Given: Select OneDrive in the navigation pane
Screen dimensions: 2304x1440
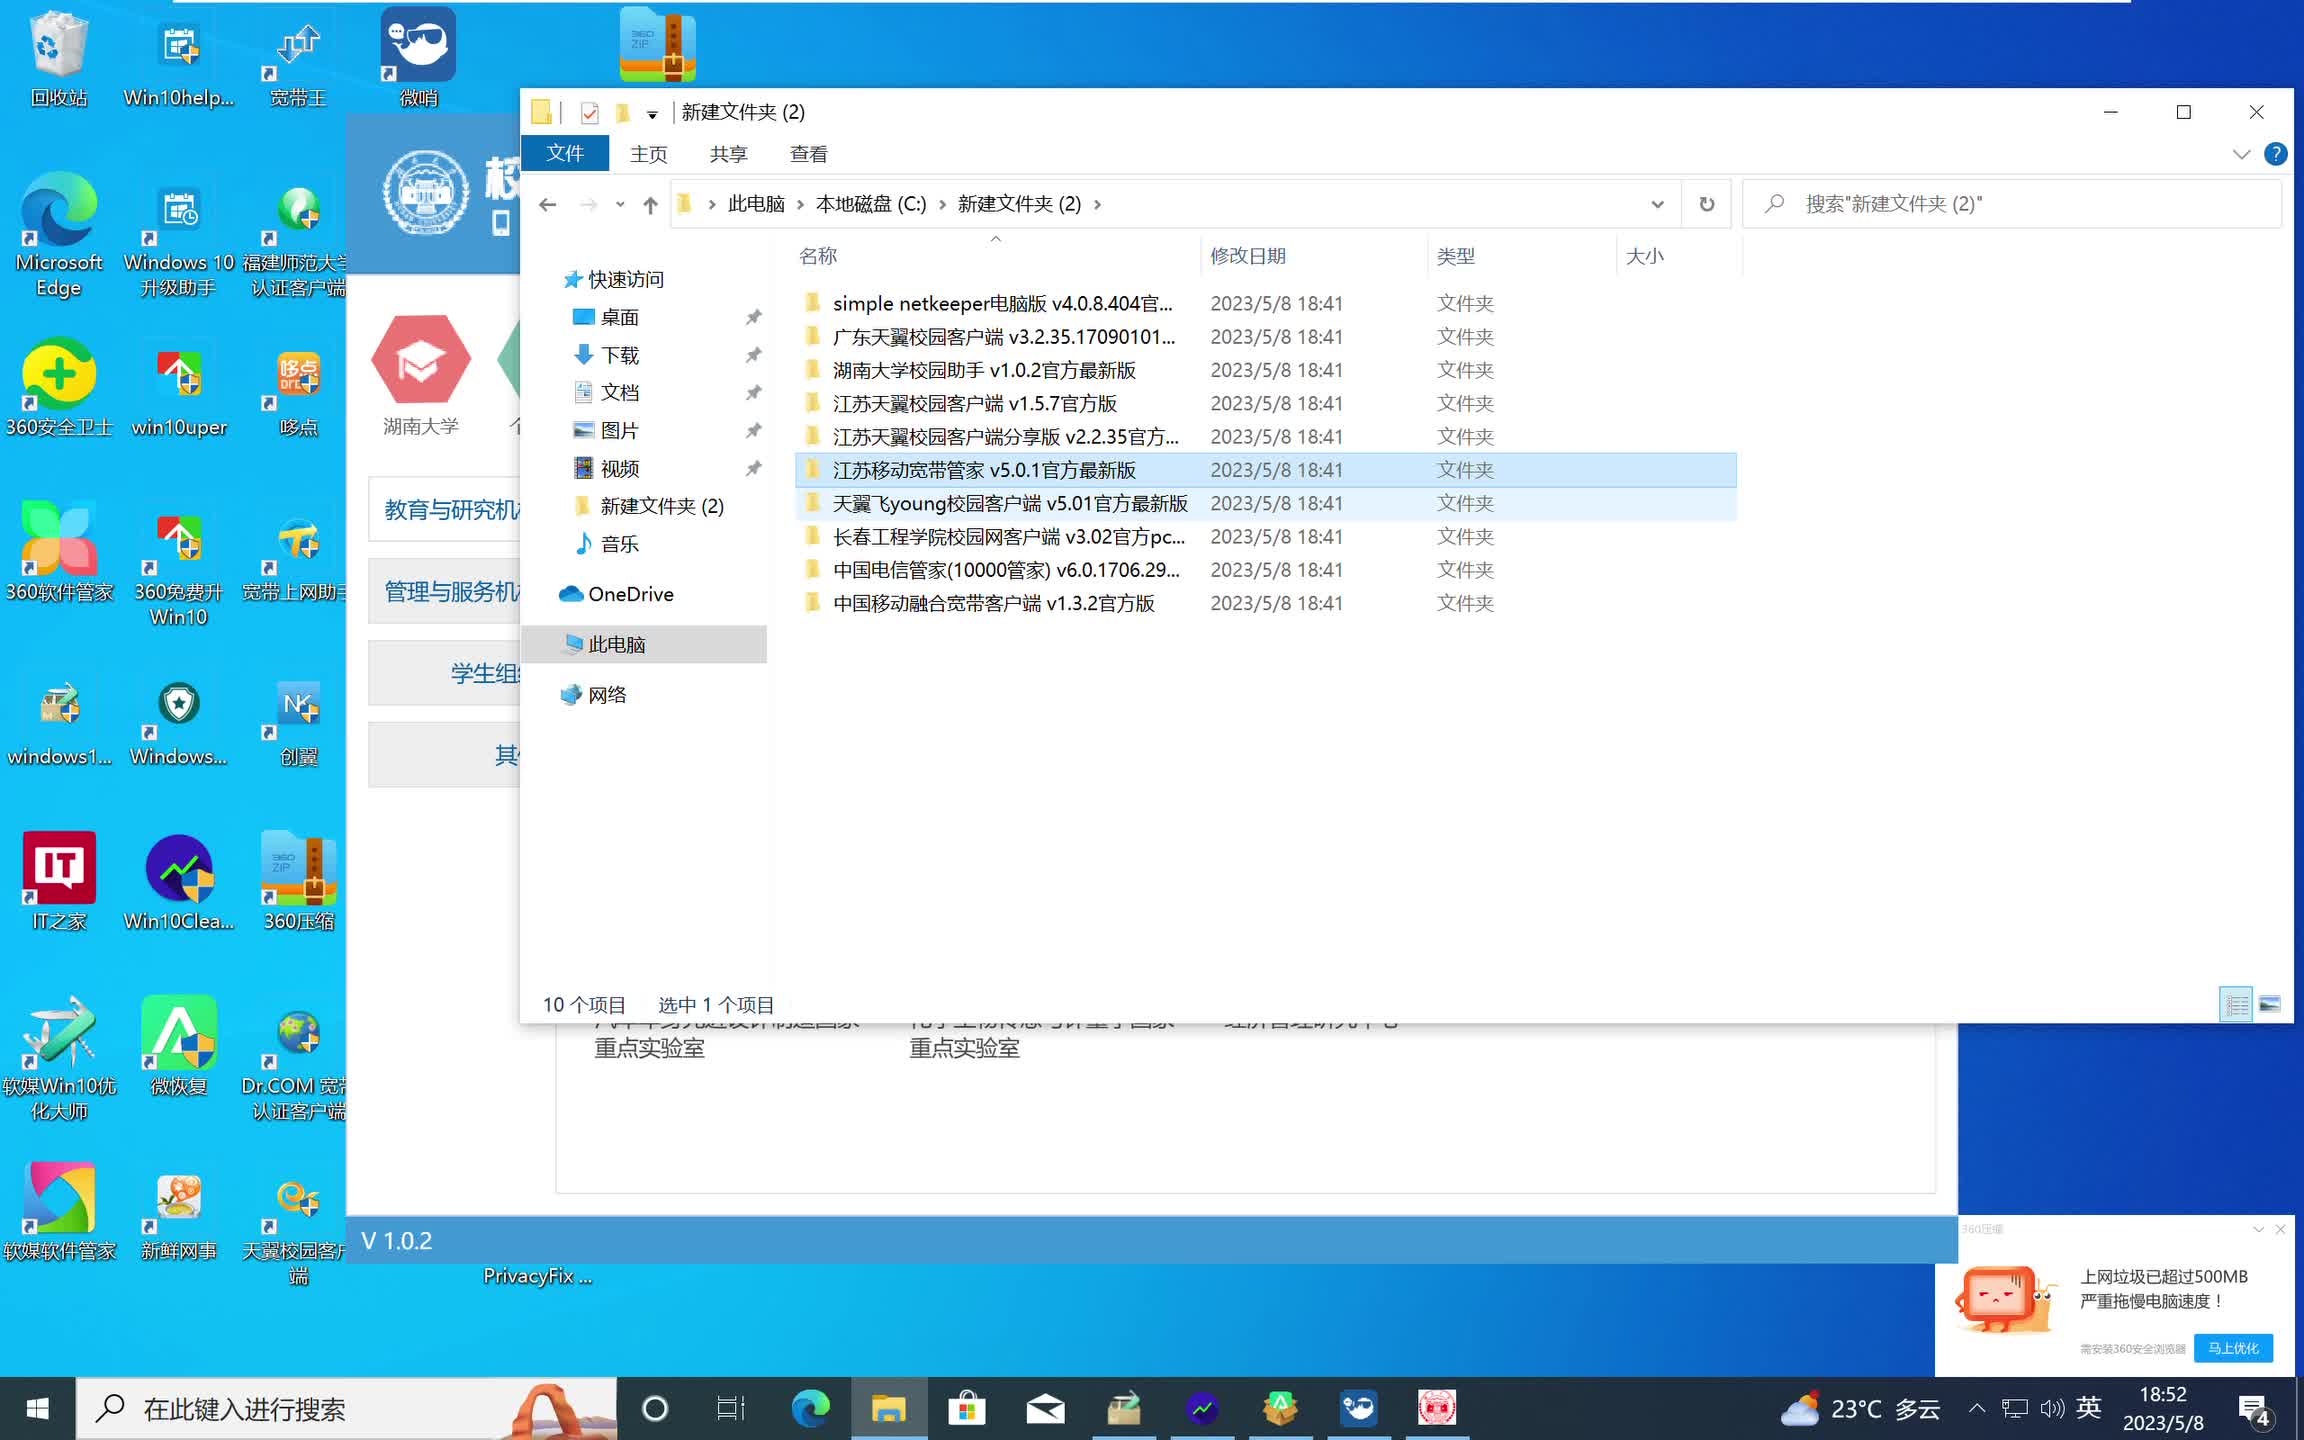Looking at the screenshot, I should pyautogui.click(x=630, y=594).
